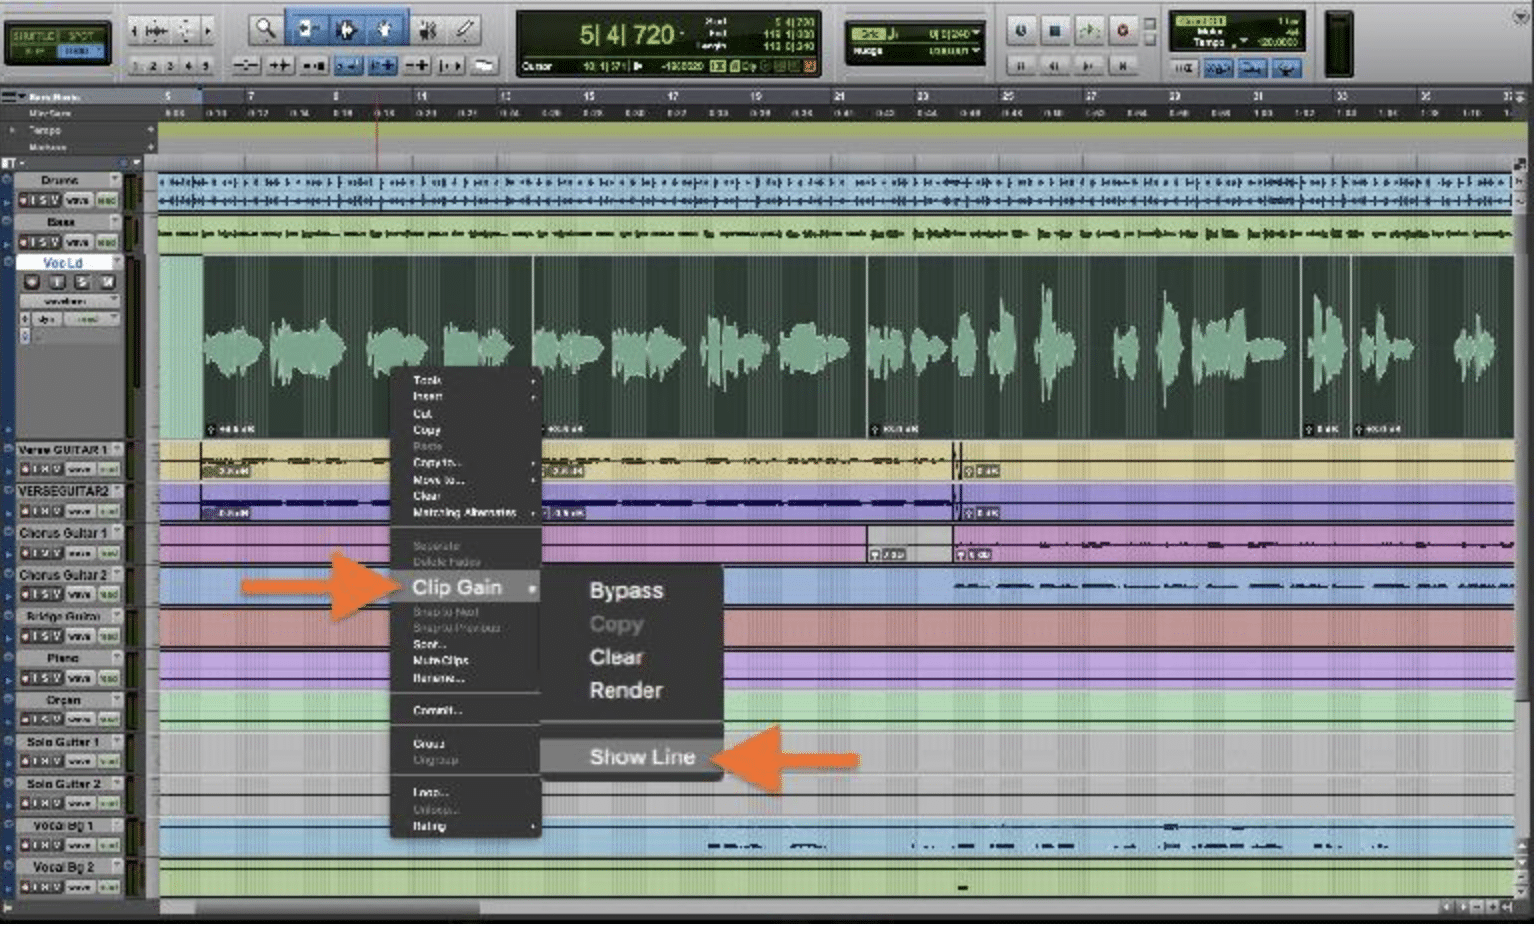Arm recording with the transport Record button
This screenshot has height=926, width=1536.
1122,31
